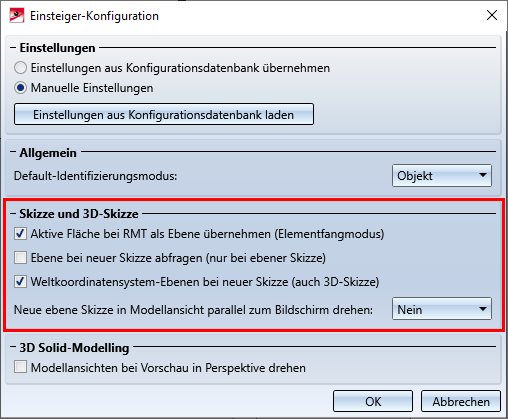
Task: Enable 'Ebene bei neuer Skizze abfragen' checkbox
Action: click(20, 258)
